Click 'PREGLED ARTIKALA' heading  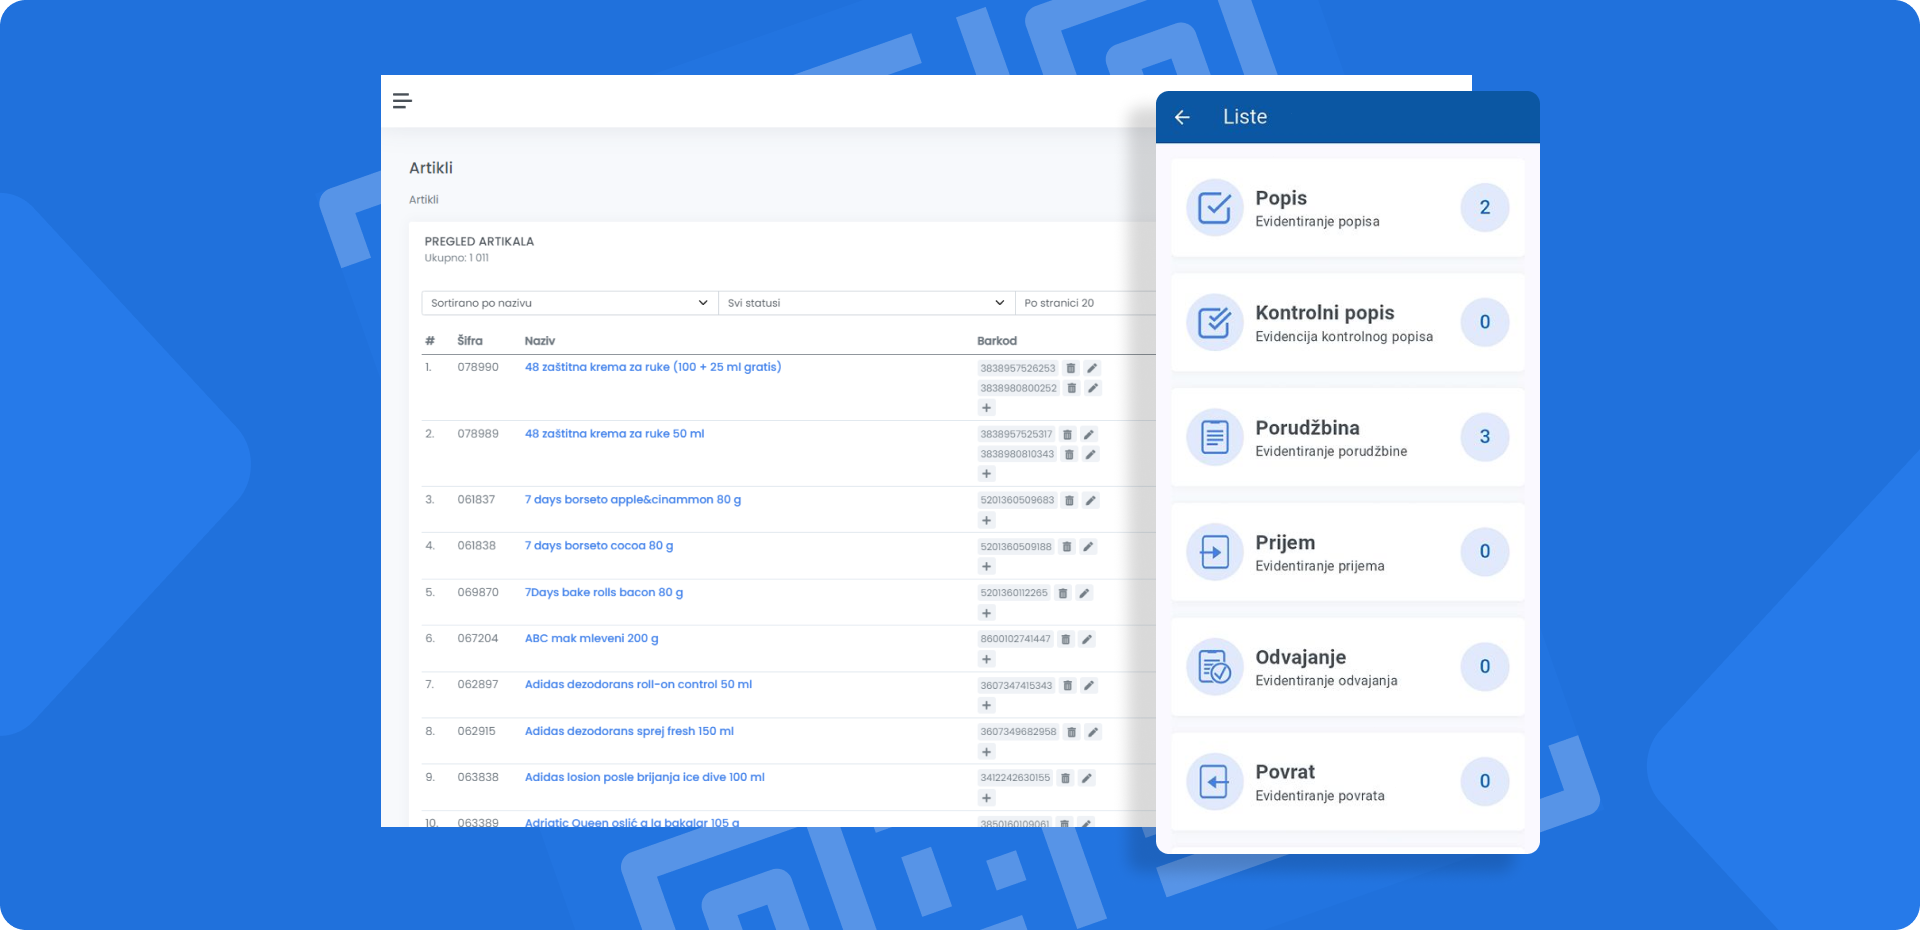point(479,242)
